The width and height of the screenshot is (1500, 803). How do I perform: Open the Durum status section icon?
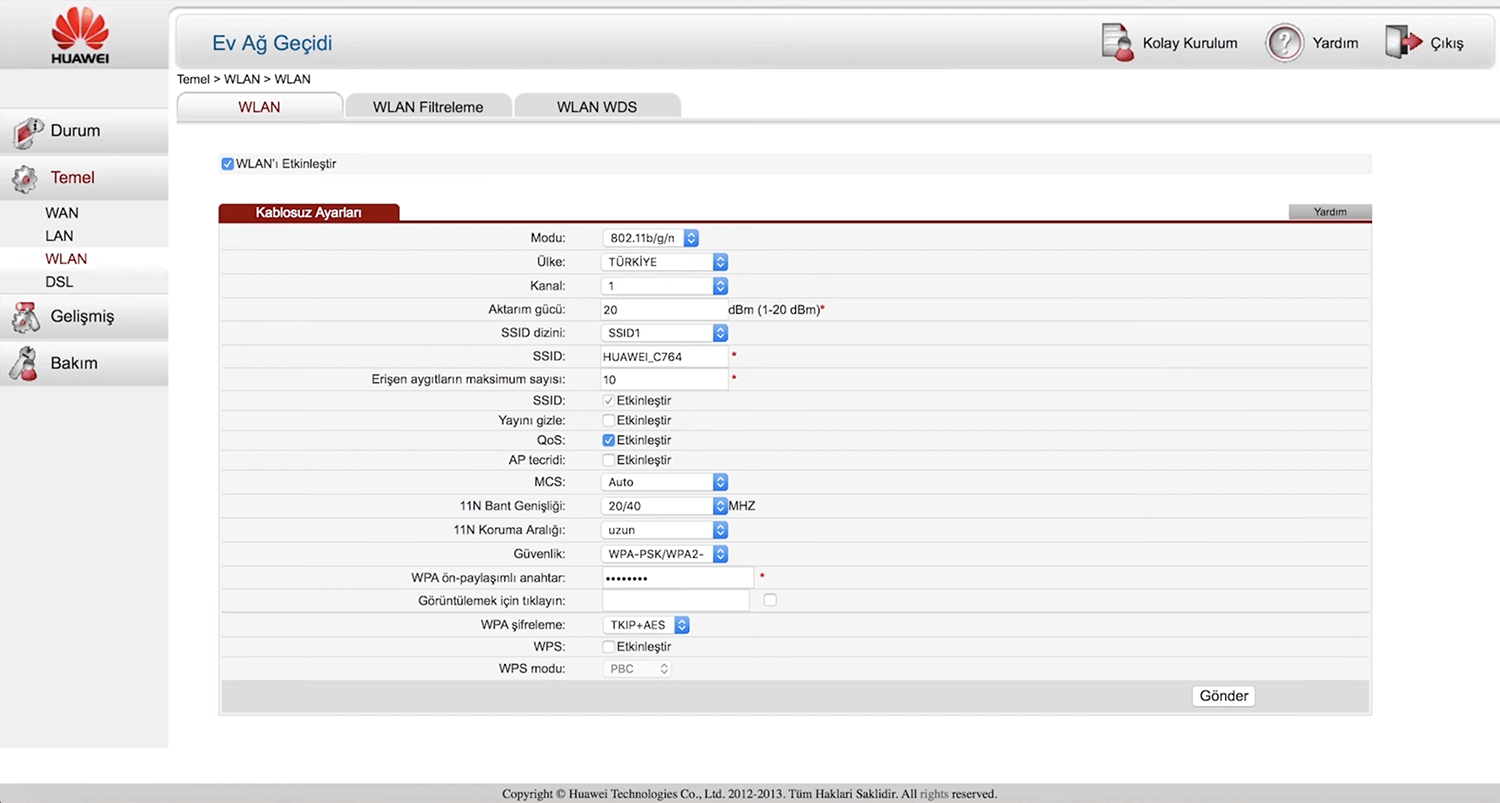click(27, 132)
